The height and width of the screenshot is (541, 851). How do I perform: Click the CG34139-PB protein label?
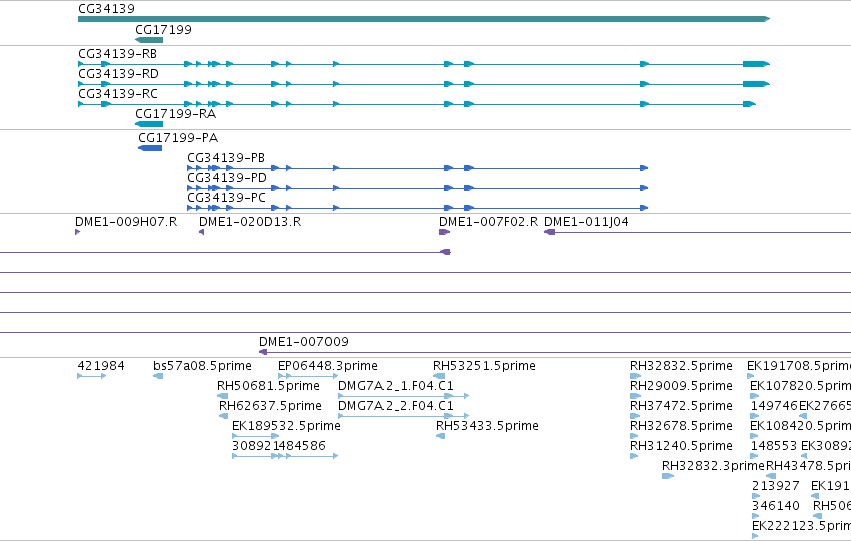[226, 157]
